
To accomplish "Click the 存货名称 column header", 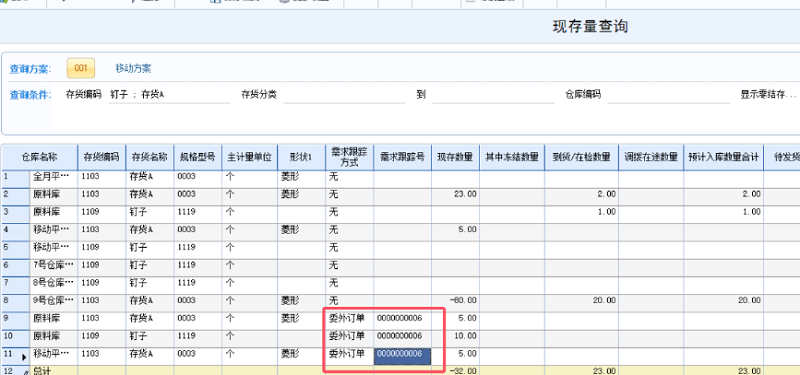I will click(x=149, y=157).
